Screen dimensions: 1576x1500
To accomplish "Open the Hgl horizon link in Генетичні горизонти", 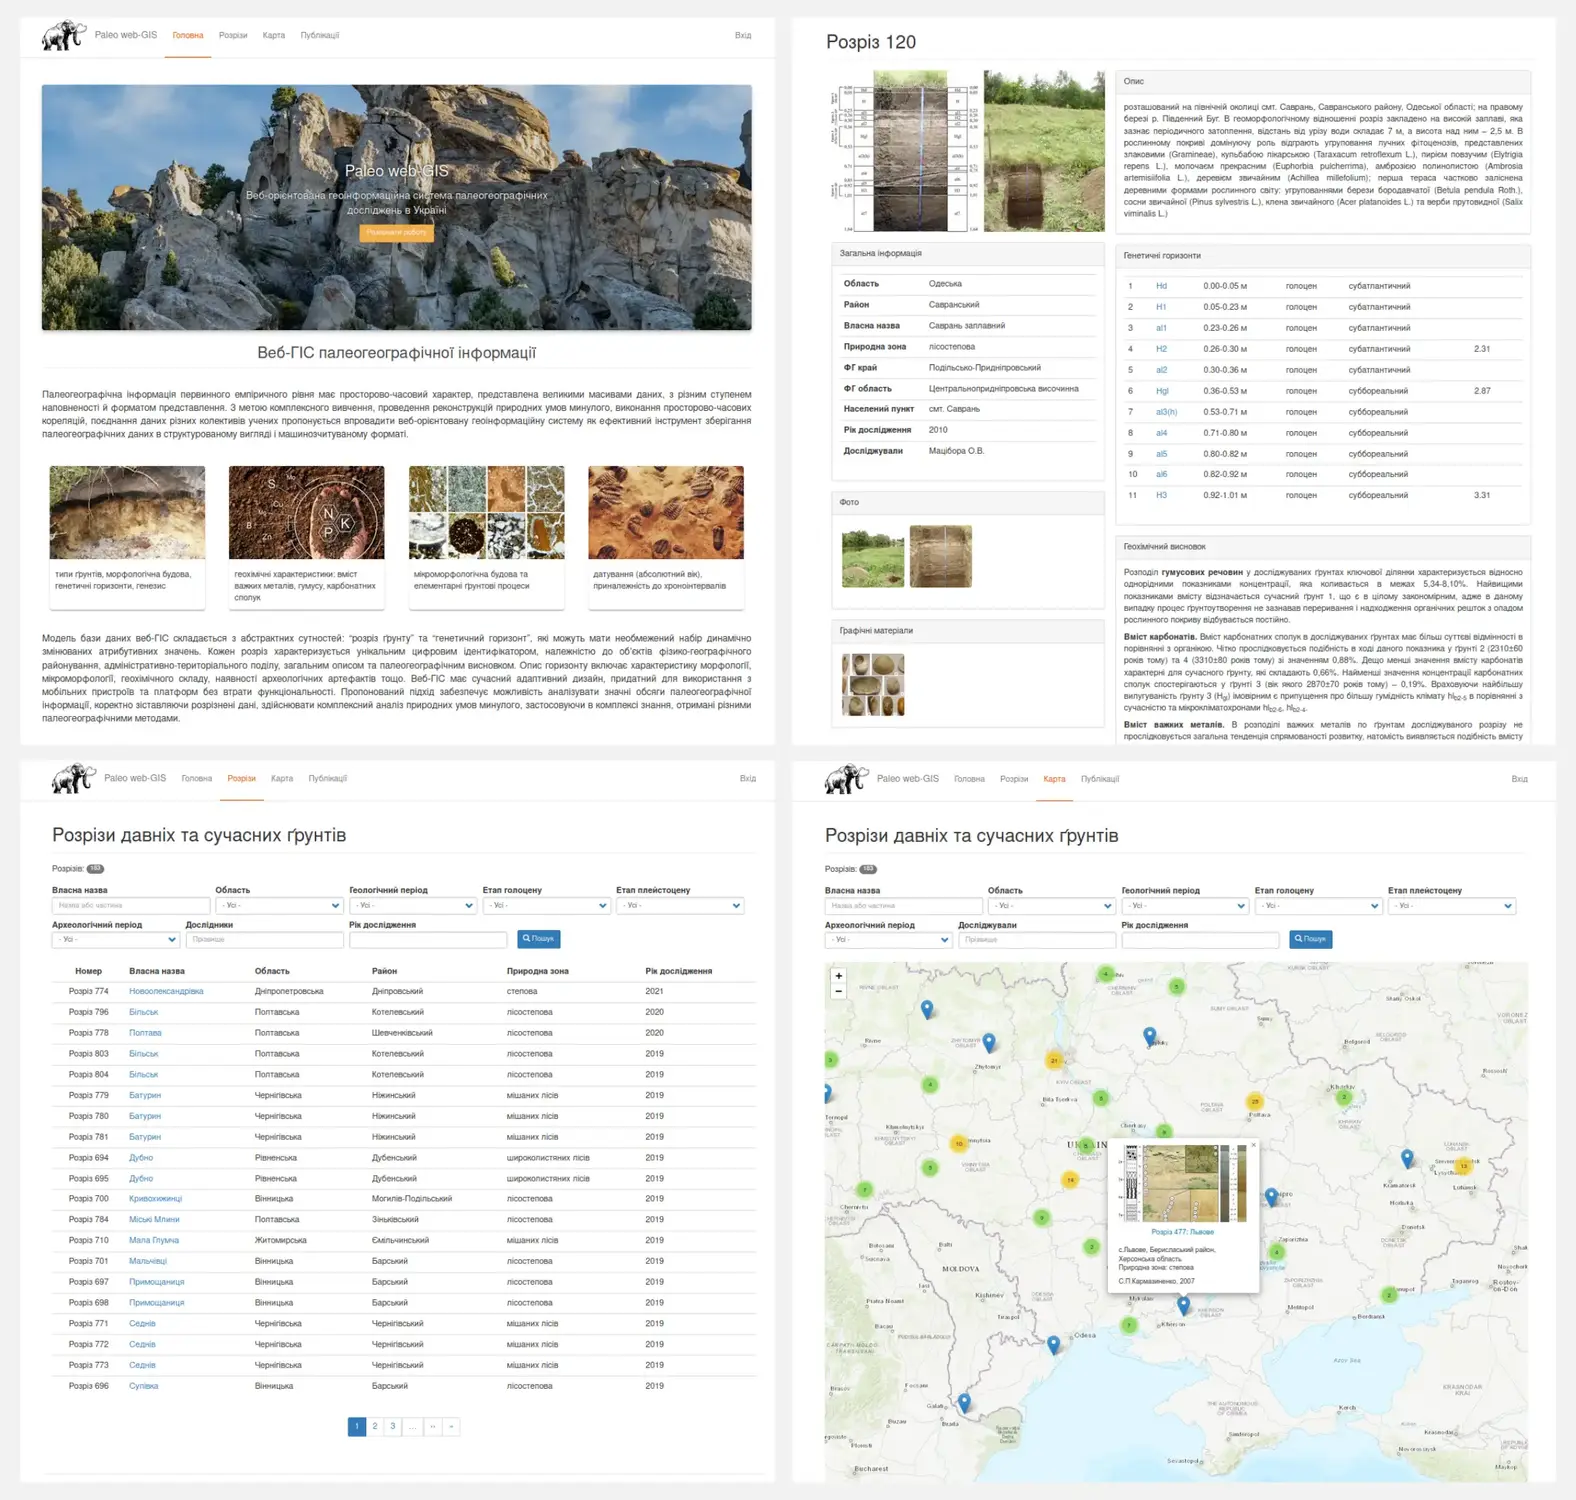I will pyautogui.click(x=1162, y=391).
